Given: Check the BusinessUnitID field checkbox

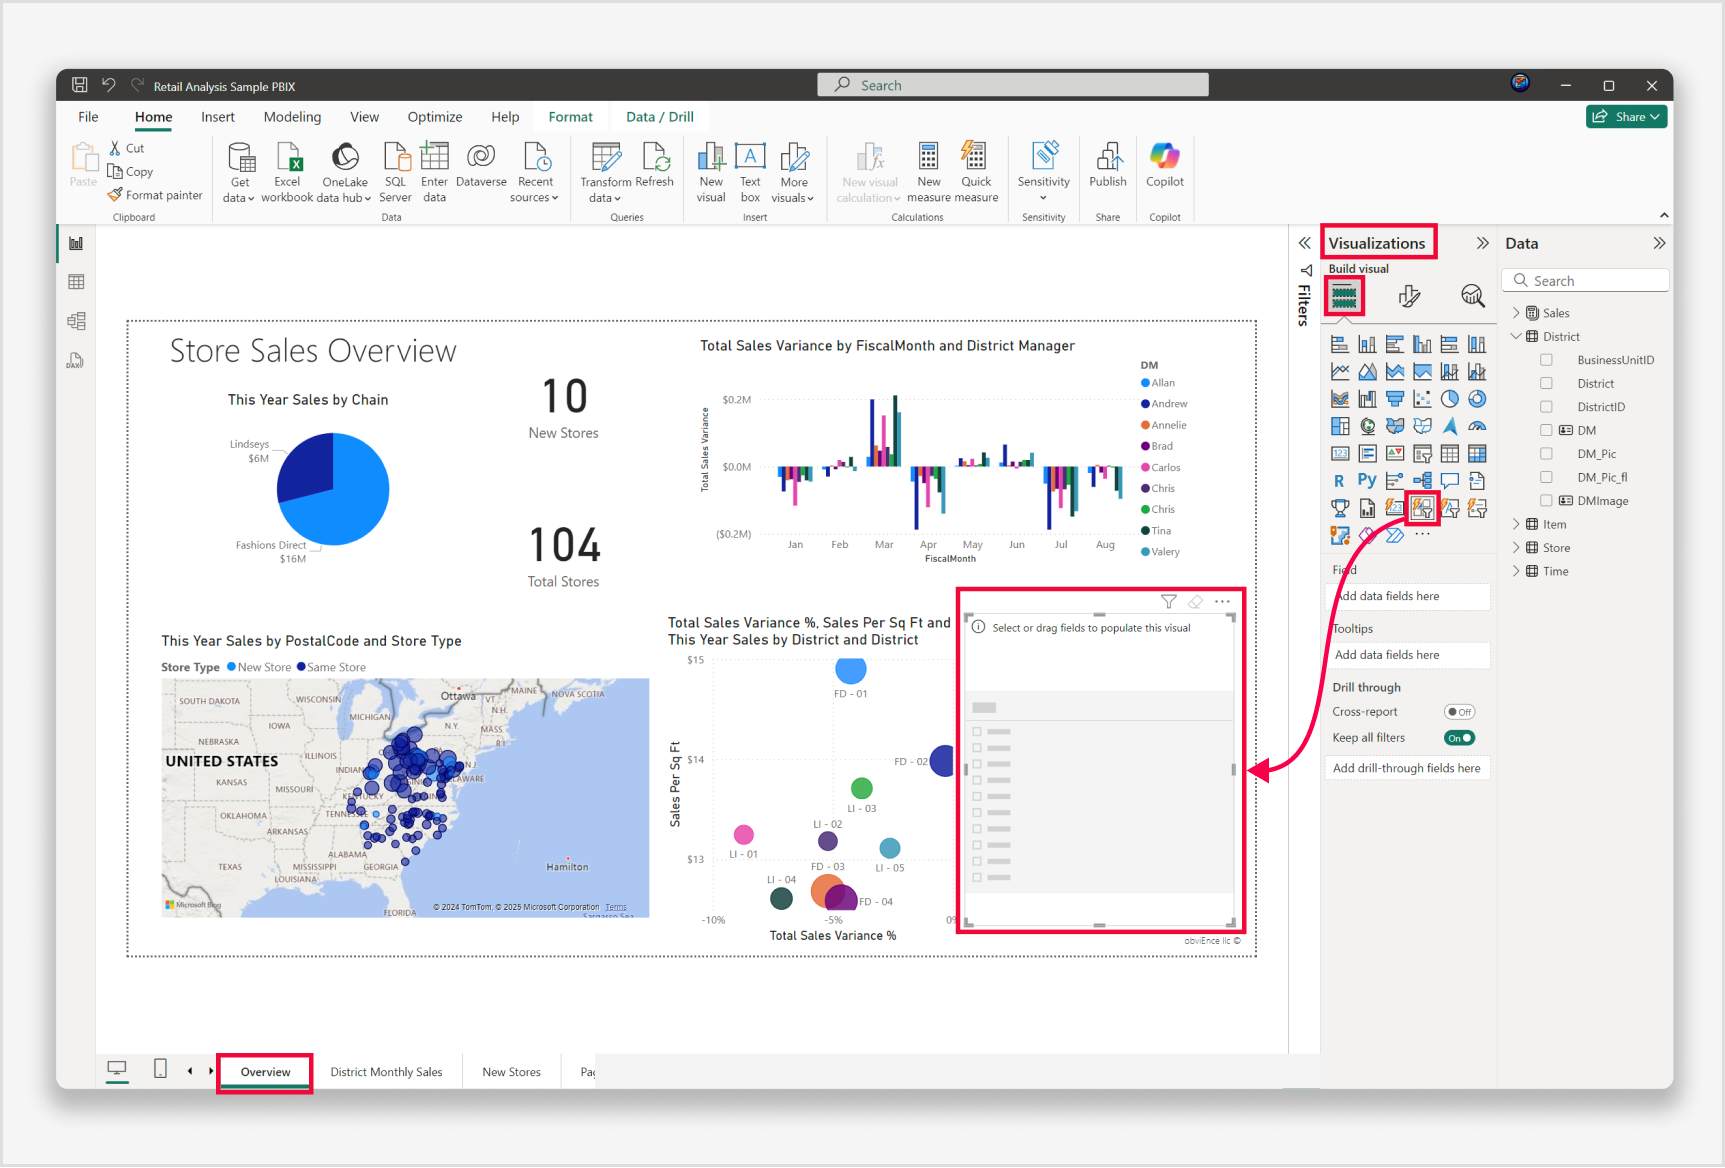Looking at the screenshot, I should (x=1546, y=360).
